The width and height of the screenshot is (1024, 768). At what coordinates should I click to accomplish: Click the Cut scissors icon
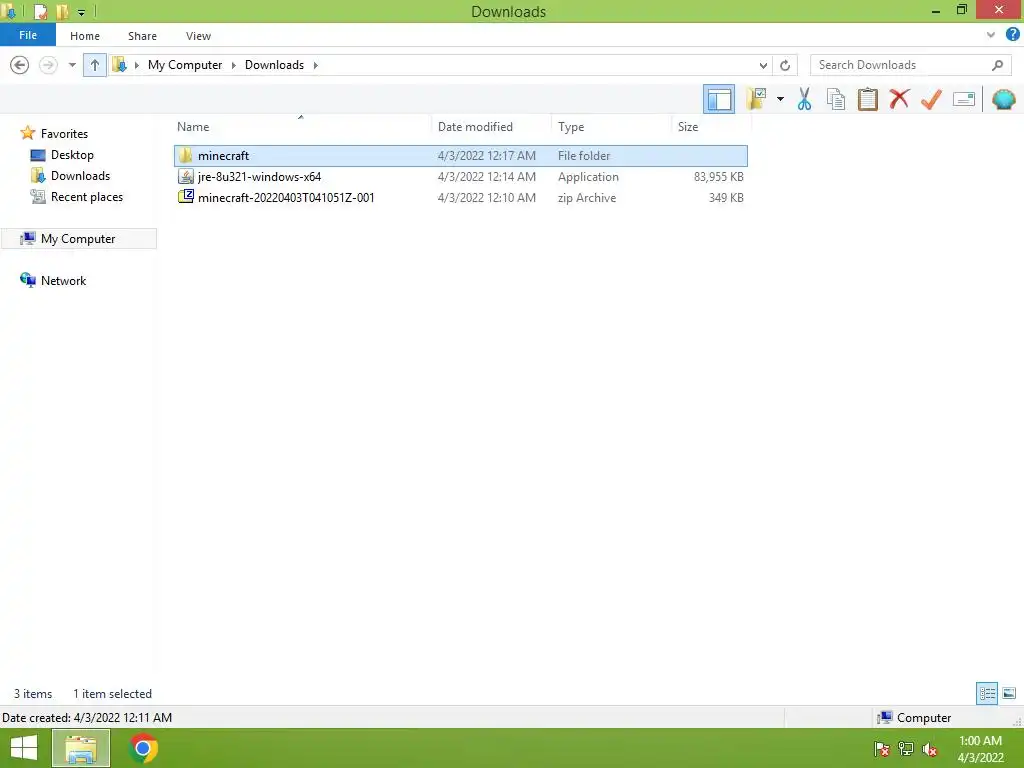pos(804,99)
